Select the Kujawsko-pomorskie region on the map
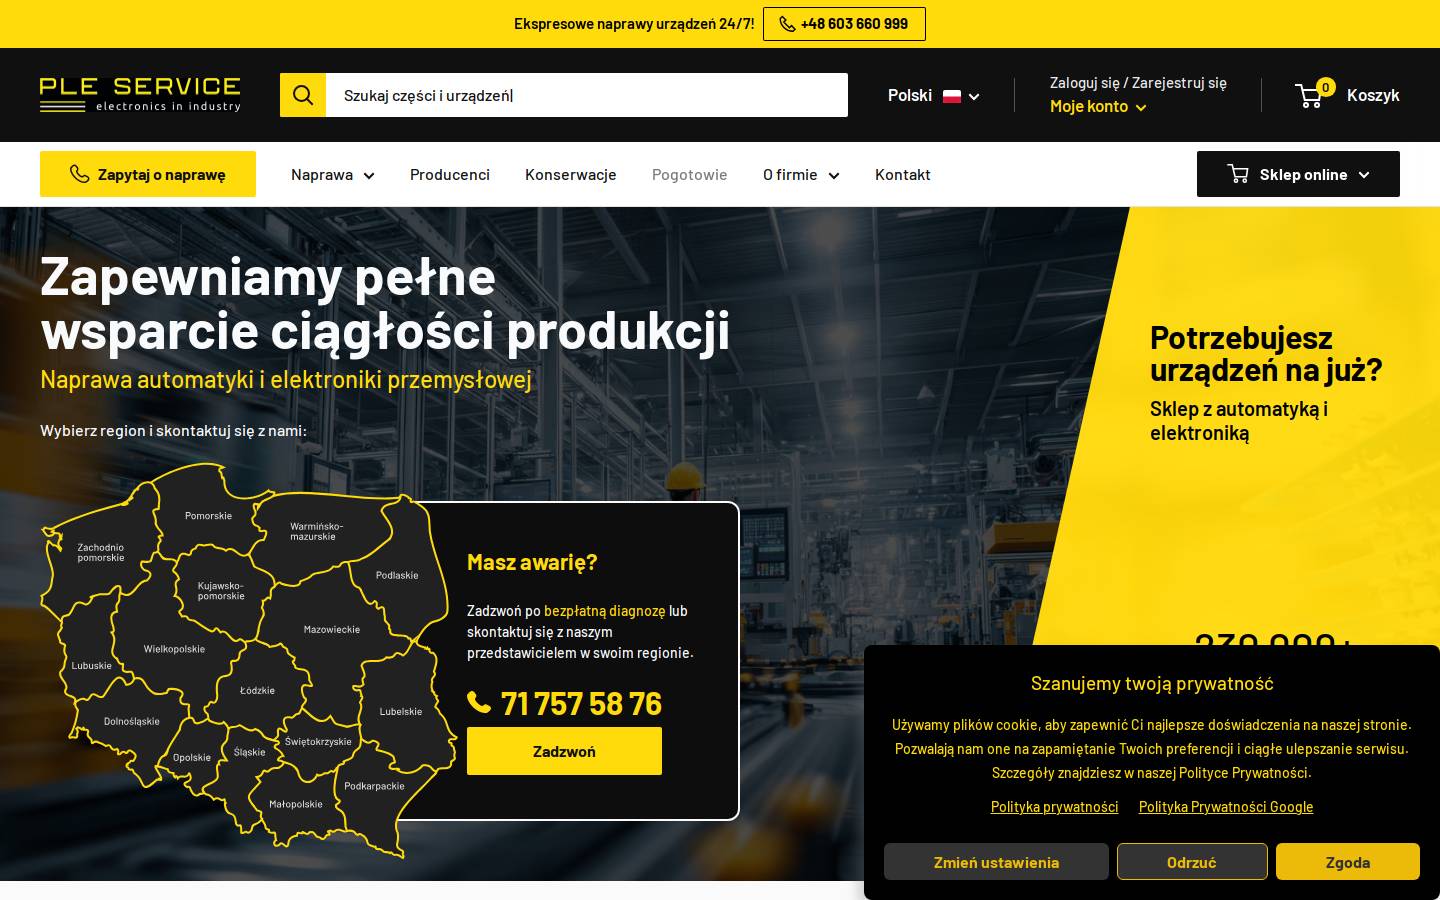This screenshot has height=900, width=1440. (x=221, y=591)
